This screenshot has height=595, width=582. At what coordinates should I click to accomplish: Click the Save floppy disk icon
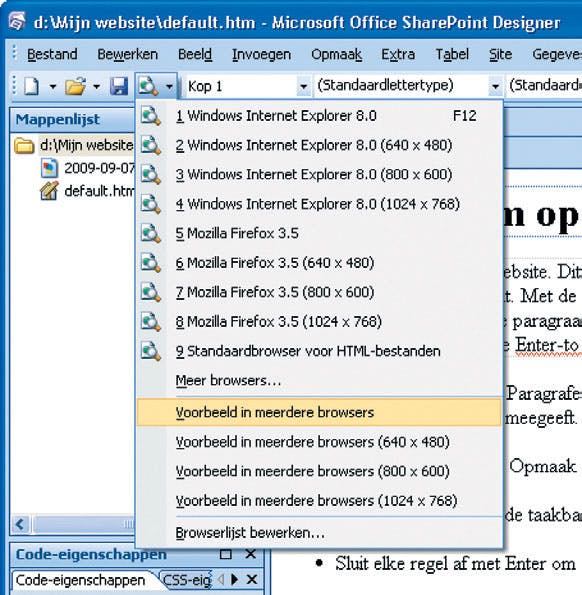point(119,87)
